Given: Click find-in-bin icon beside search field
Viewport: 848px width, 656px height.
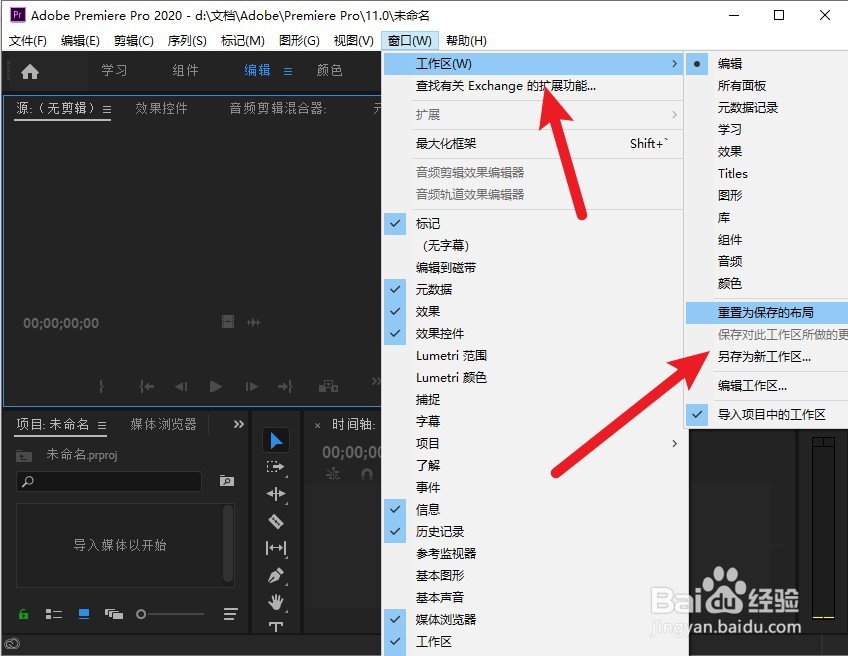Looking at the screenshot, I should 227,481.
